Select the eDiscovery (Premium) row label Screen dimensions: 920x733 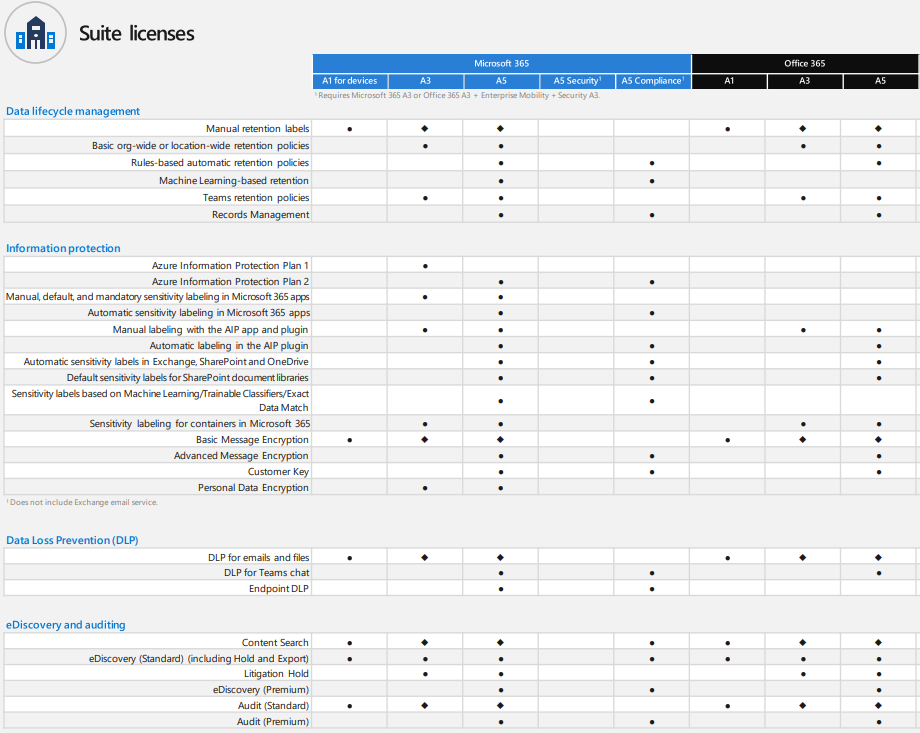click(x=261, y=690)
